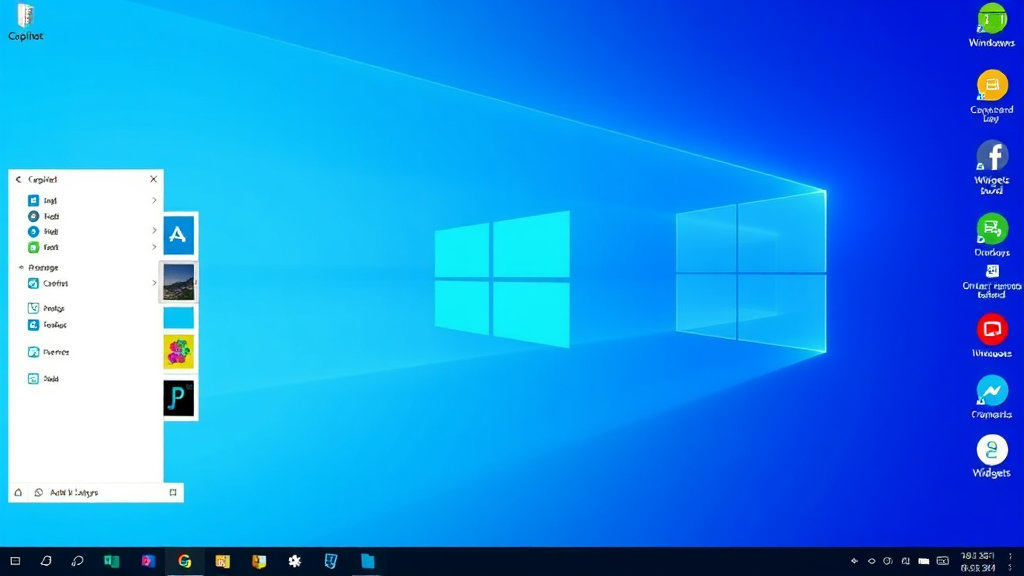The height and width of the screenshot is (576, 1024).
Task: Open the clock in the taskbar corner
Action: pyautogui.click(x=978, y=562)
